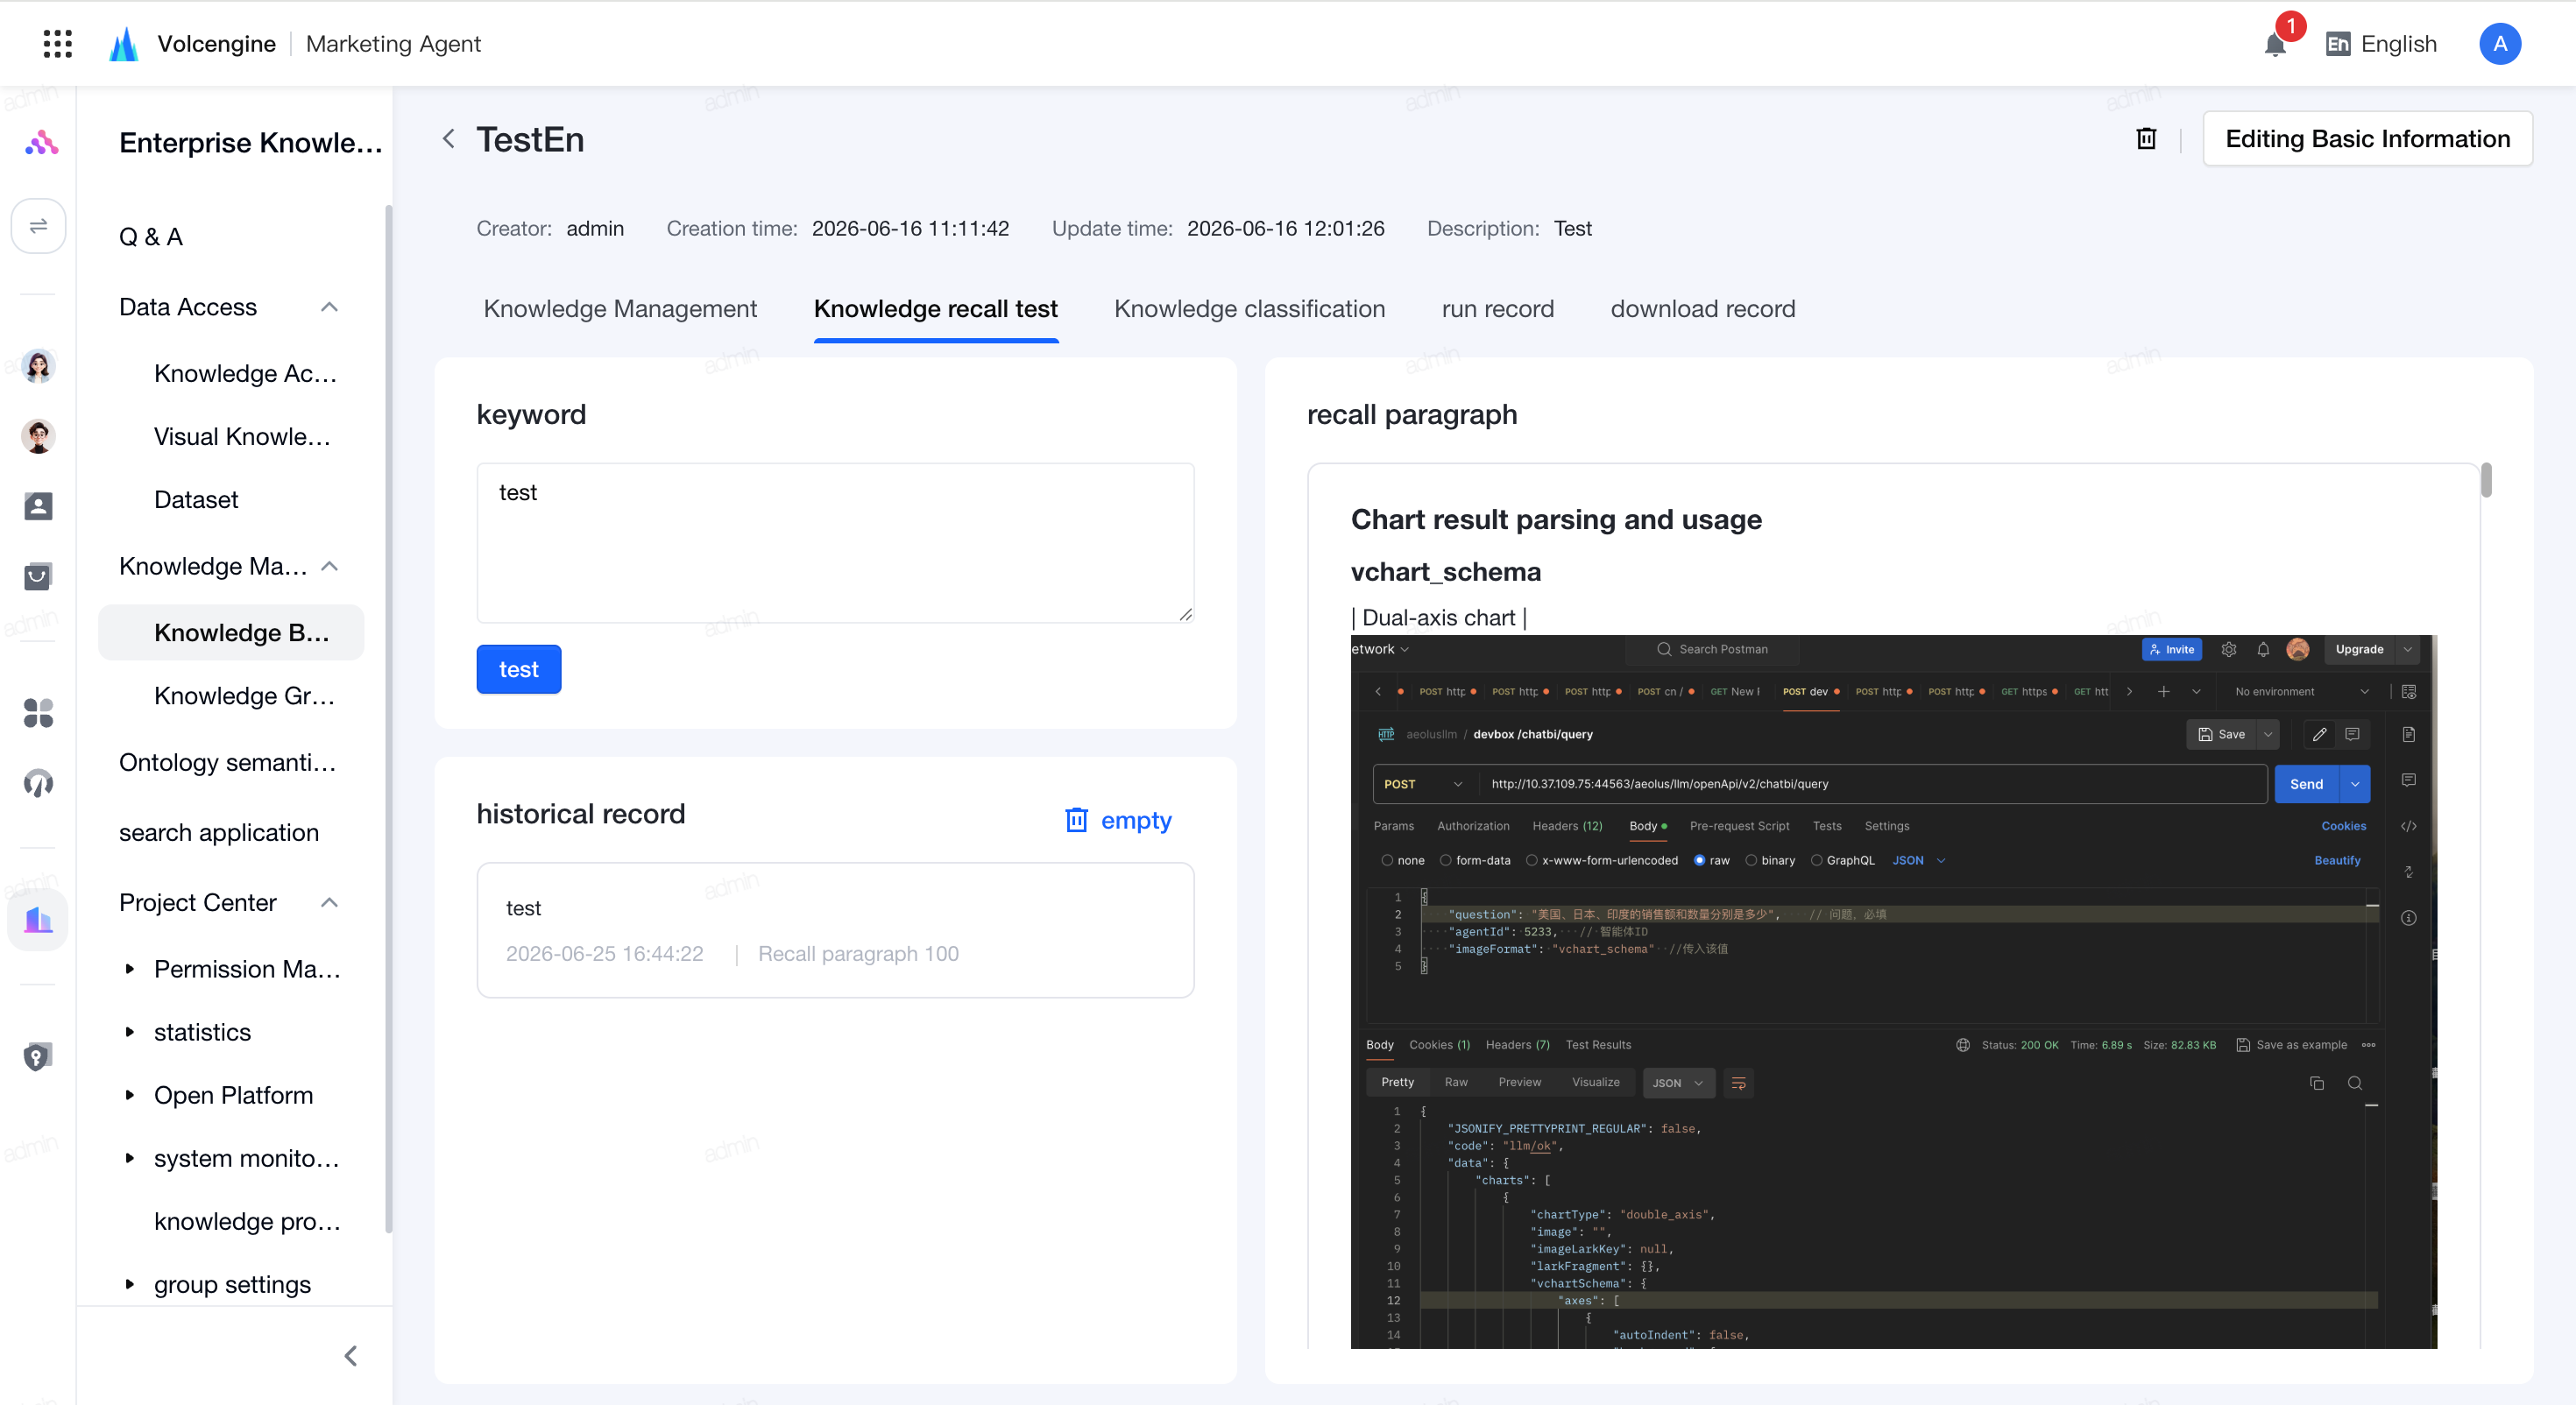Open the notification bell
This screenshot has height=1405, width=2576.
click(2275, 44)
